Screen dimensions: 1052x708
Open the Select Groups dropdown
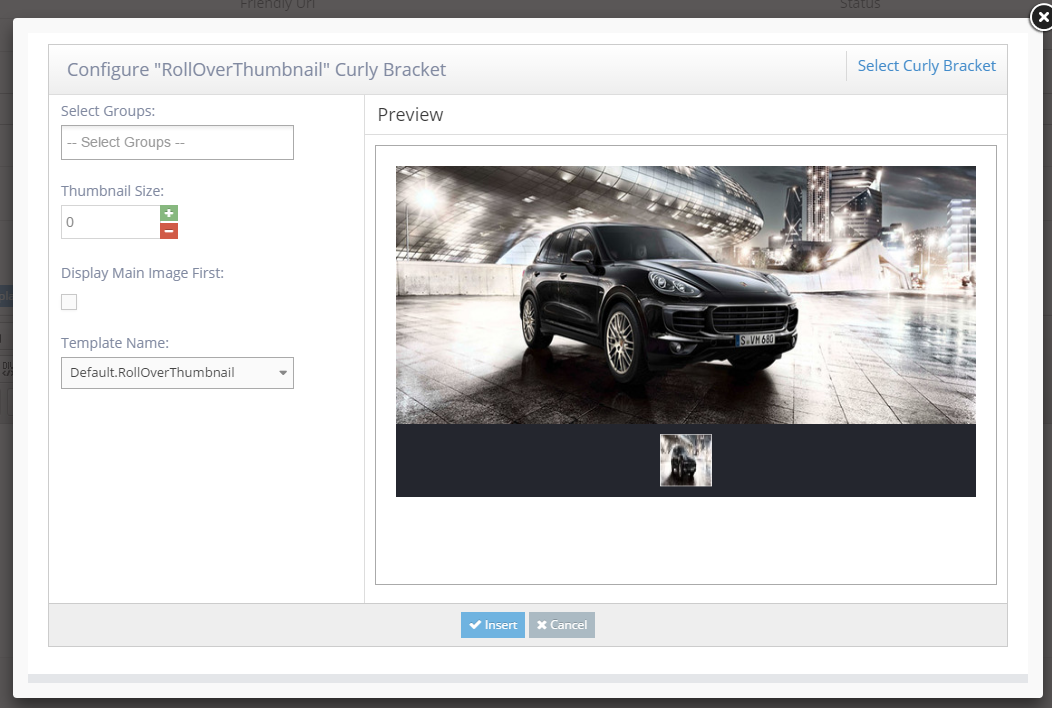[x=177, y=142]
